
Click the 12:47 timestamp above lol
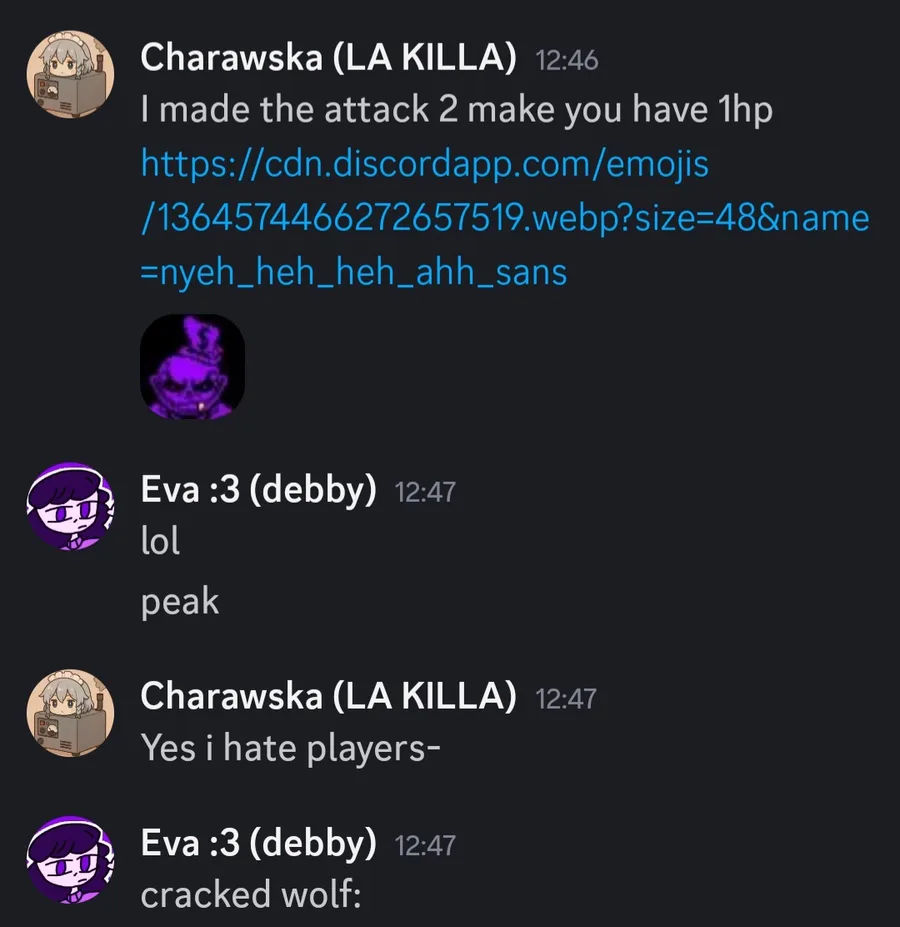point(425,492)
